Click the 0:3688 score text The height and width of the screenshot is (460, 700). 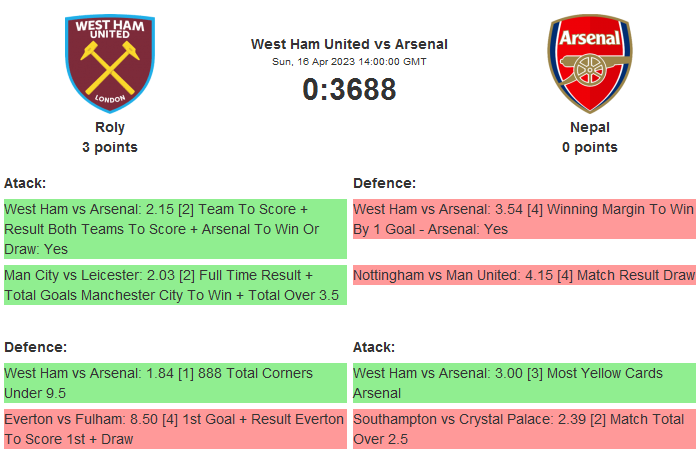349,90
